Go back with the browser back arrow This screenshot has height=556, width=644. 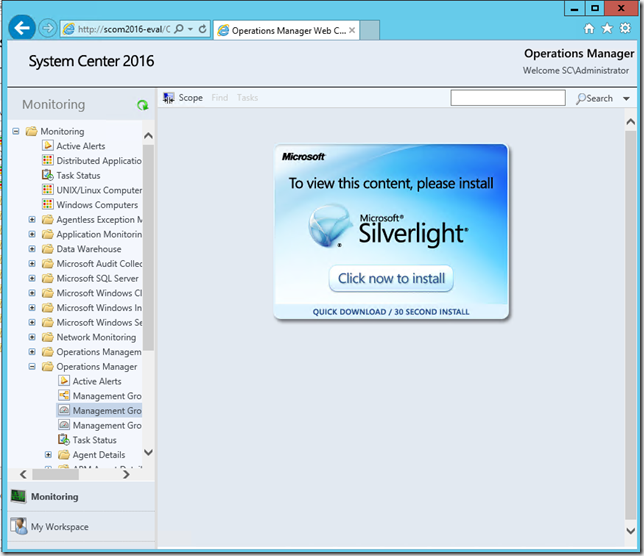21,28
